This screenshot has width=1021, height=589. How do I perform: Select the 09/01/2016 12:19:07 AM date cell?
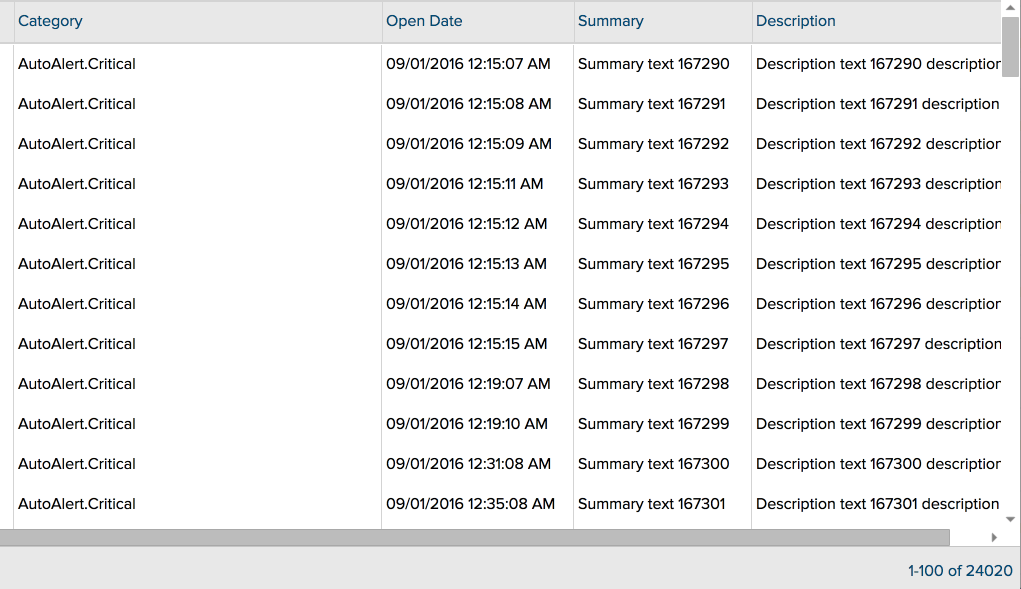pyautogui.click(x=468, y=384)
